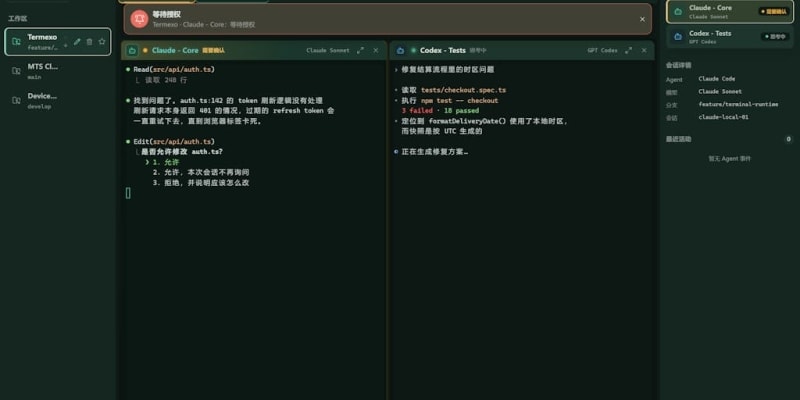The height and width of the screenshot is (400, 800).
Task: Click the Claude - Core pane title
Action: point(175,51)
